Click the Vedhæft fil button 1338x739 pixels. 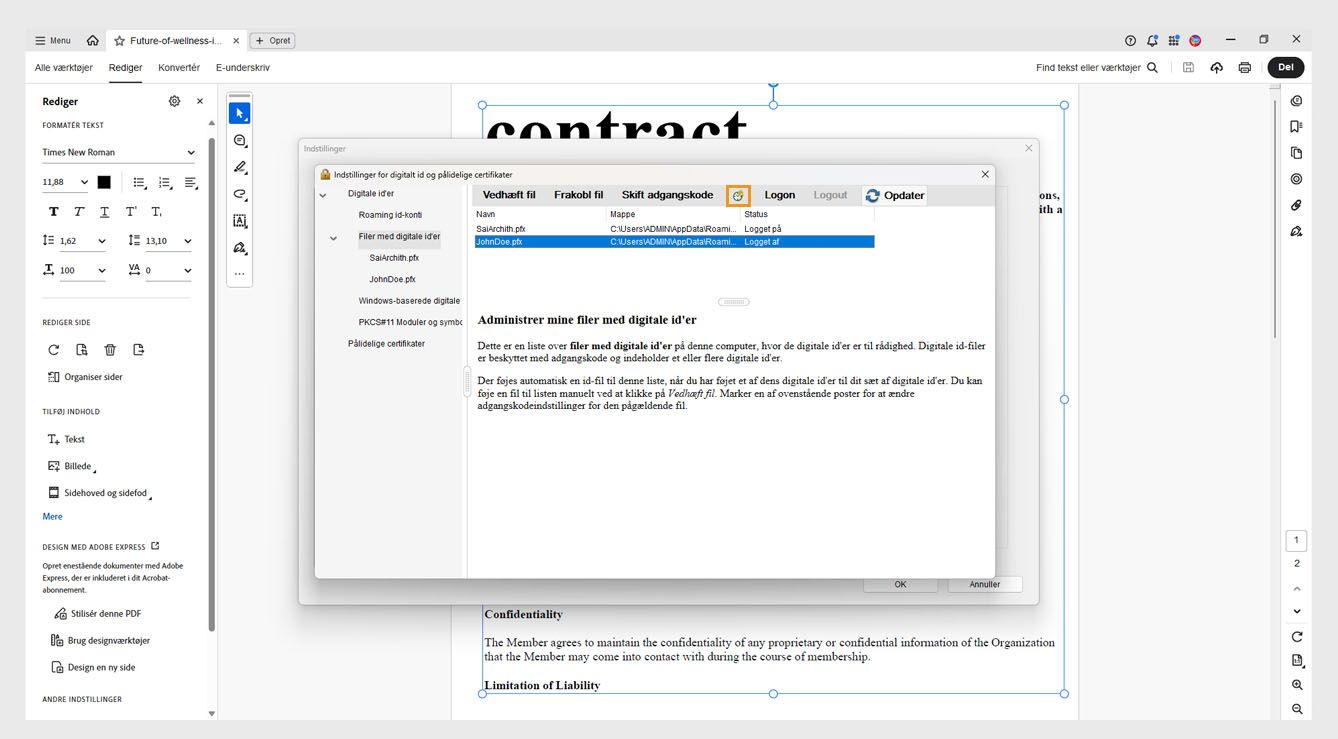(509, 196)
